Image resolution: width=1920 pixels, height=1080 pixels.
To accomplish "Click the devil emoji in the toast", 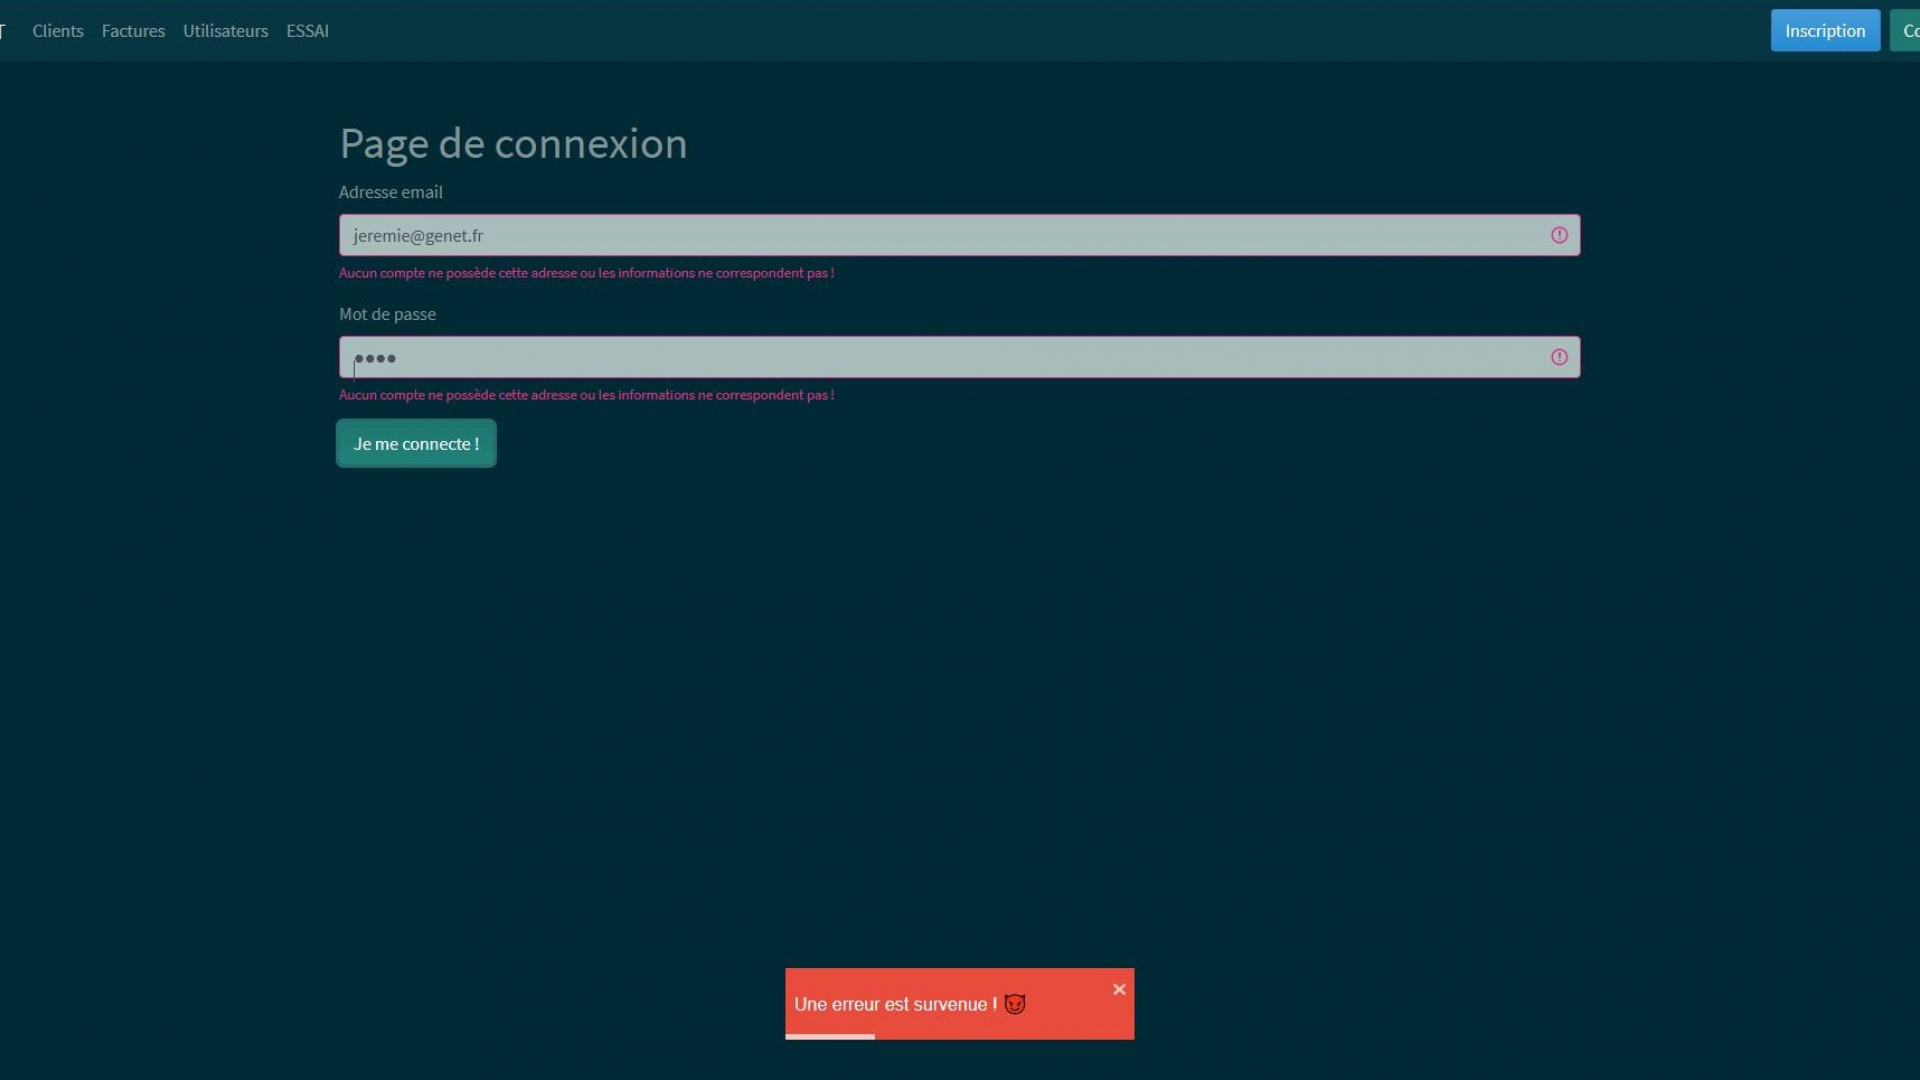I will point(1015,1004).
